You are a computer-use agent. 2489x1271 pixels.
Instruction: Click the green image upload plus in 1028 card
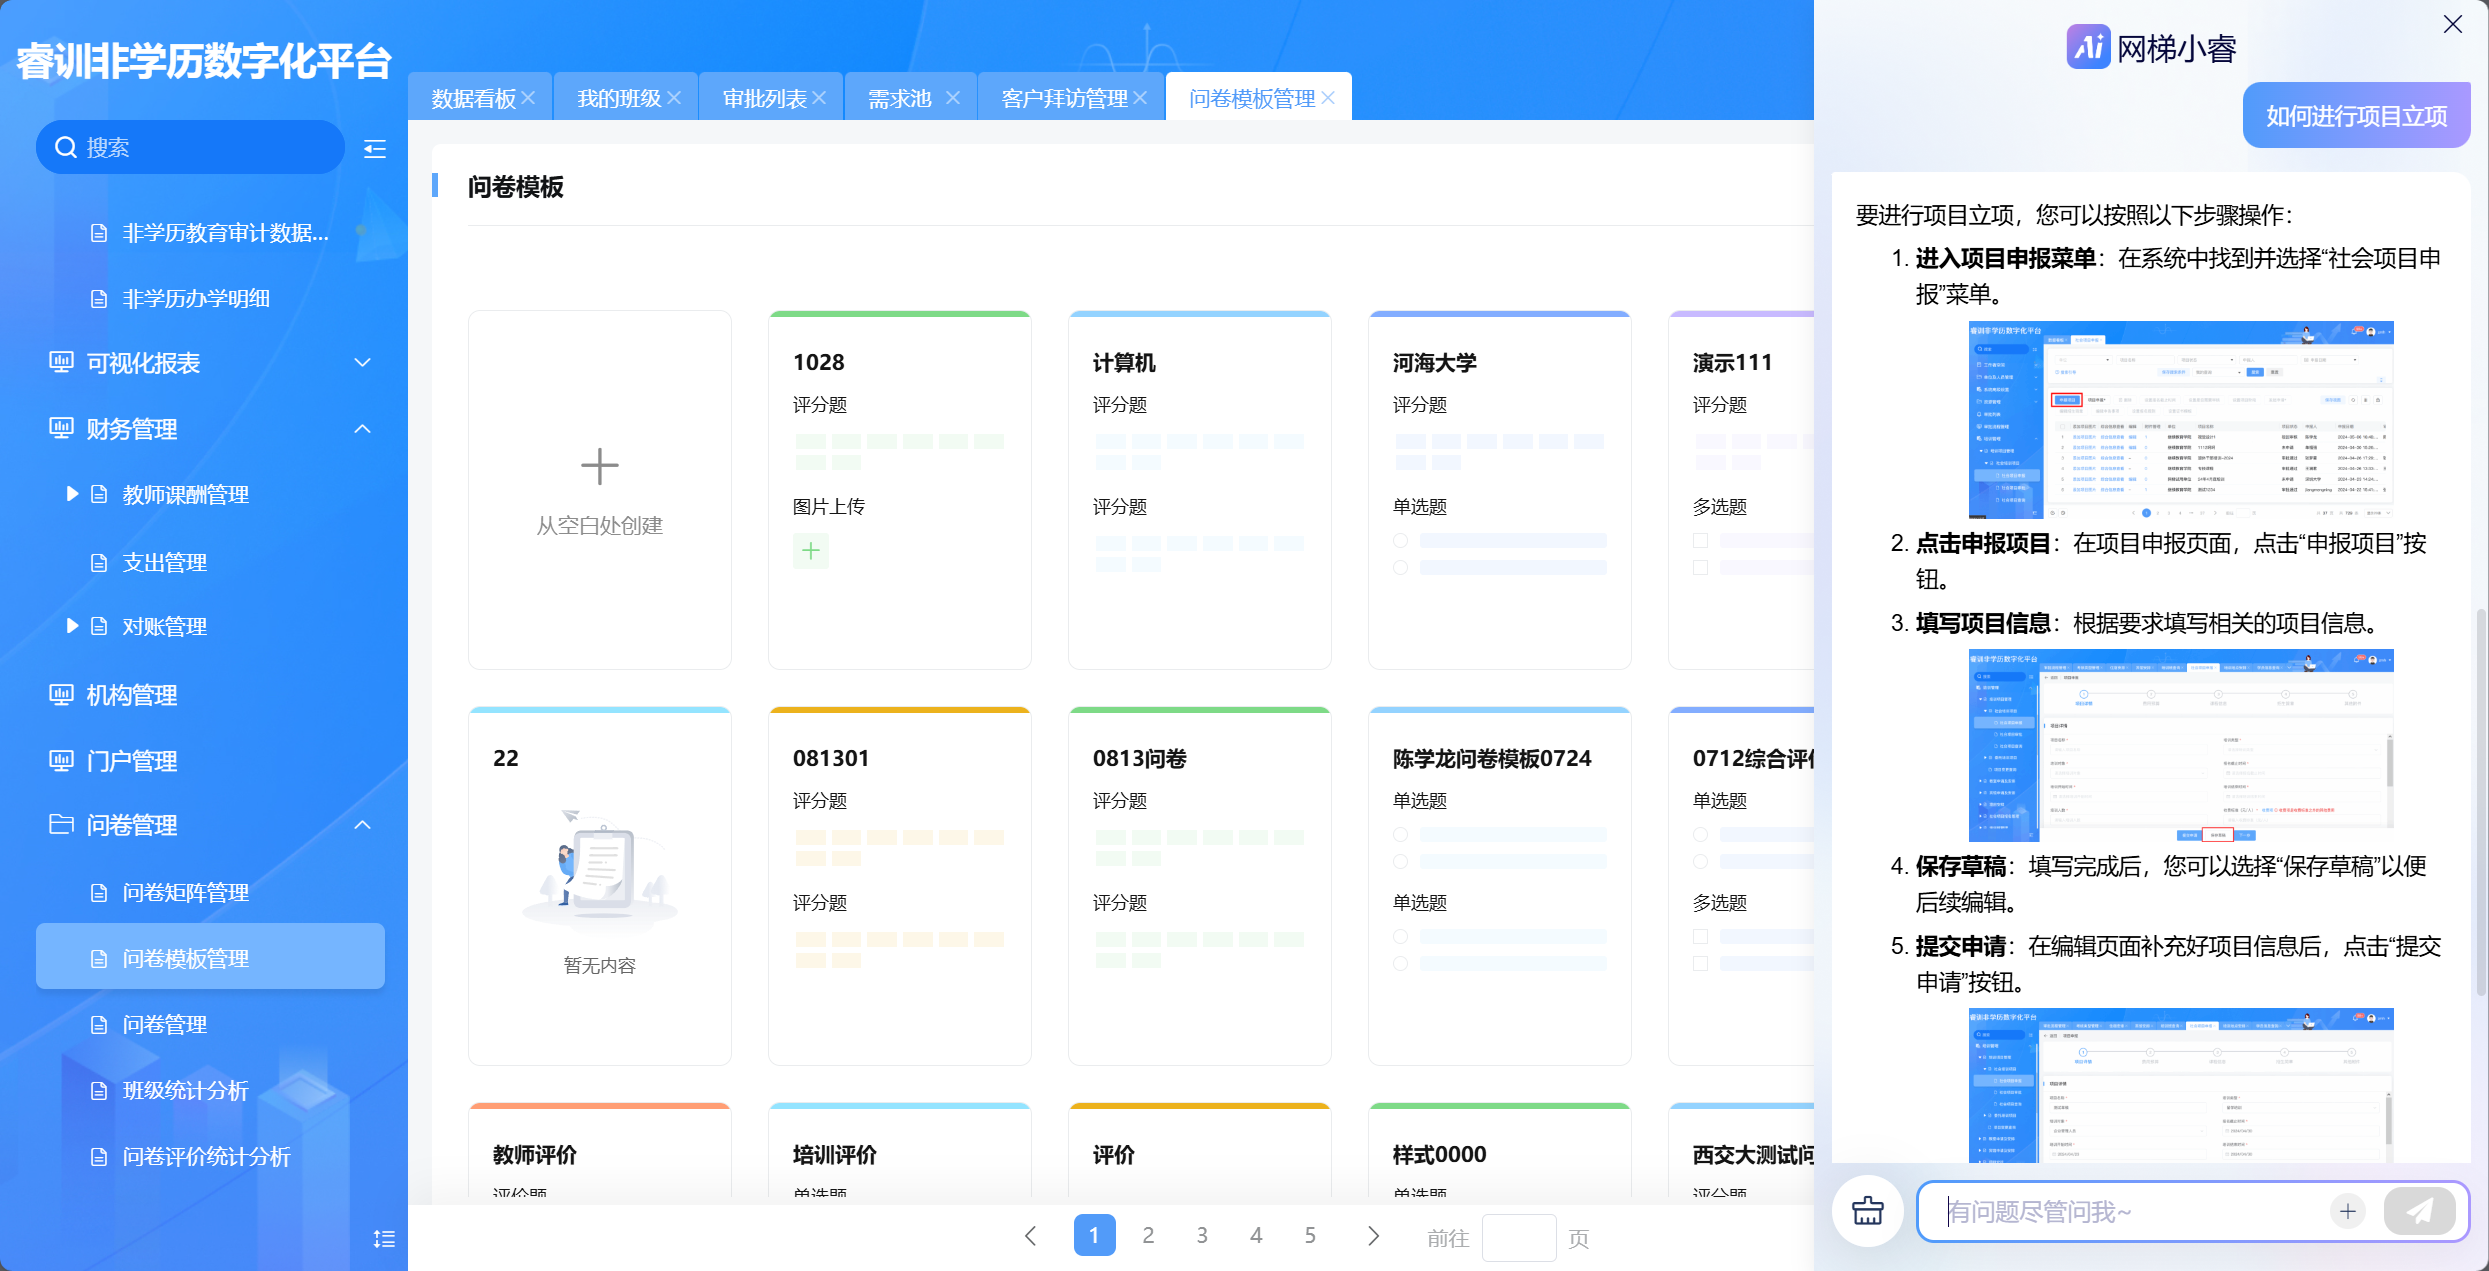coord(811,551)
